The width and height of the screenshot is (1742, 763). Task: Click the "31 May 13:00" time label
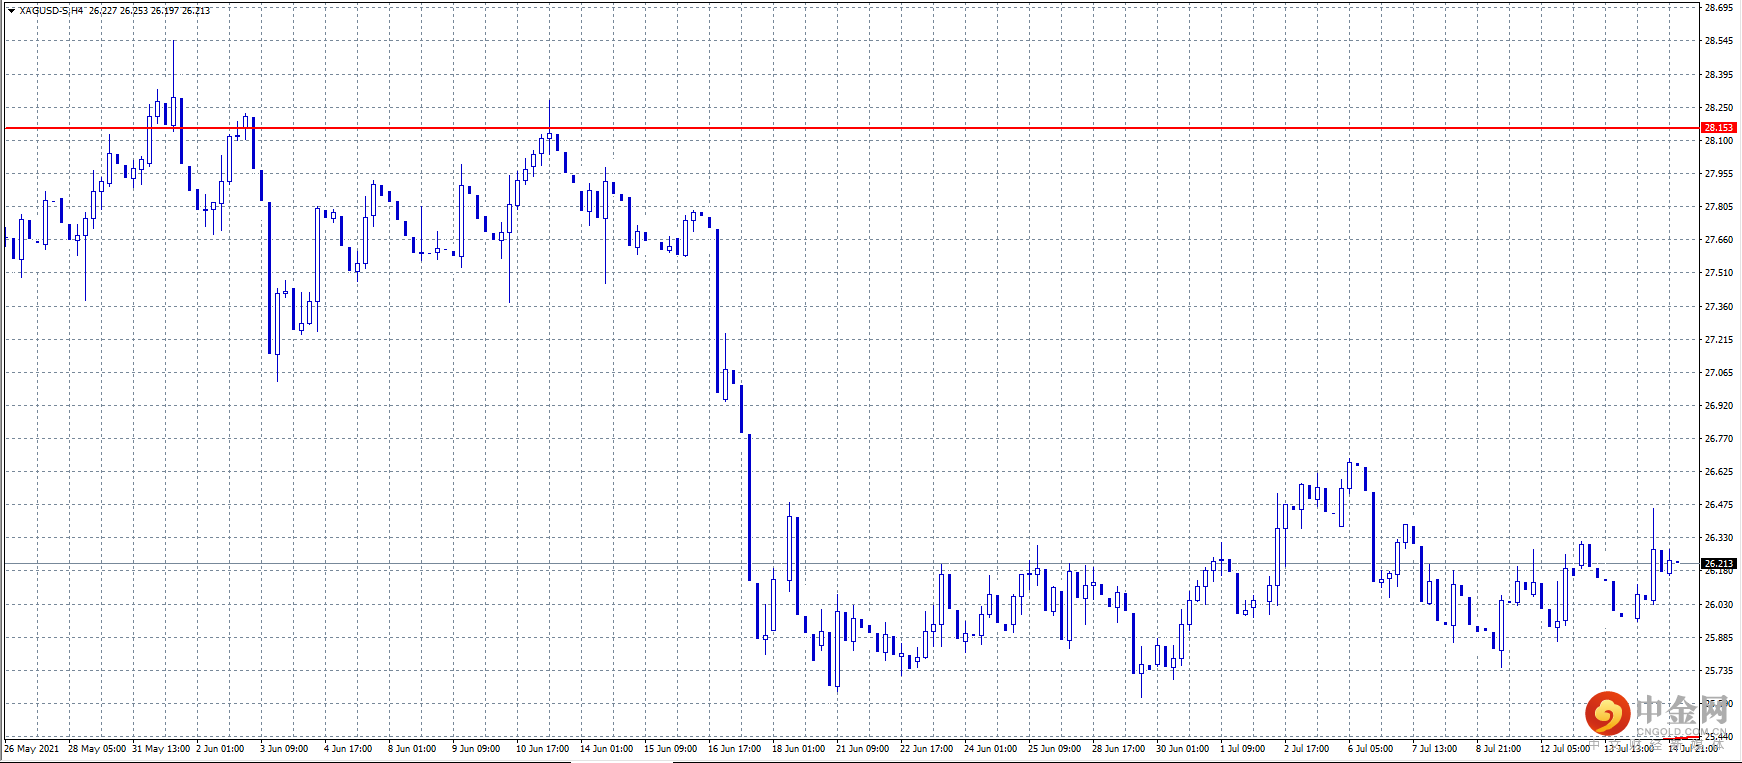coord(161,749)
